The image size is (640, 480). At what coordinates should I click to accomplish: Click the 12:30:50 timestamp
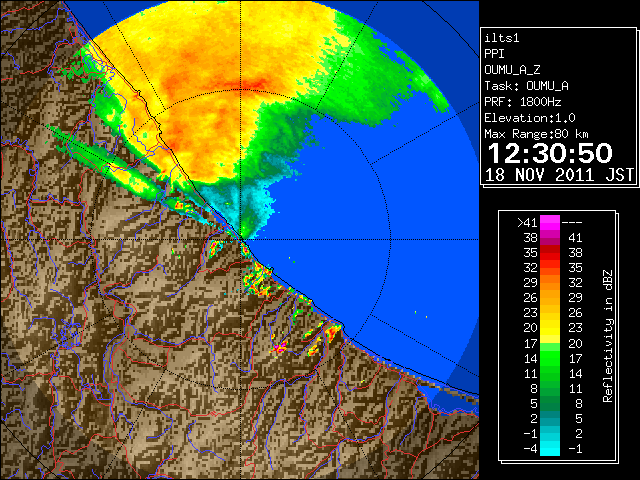point(550,153)
